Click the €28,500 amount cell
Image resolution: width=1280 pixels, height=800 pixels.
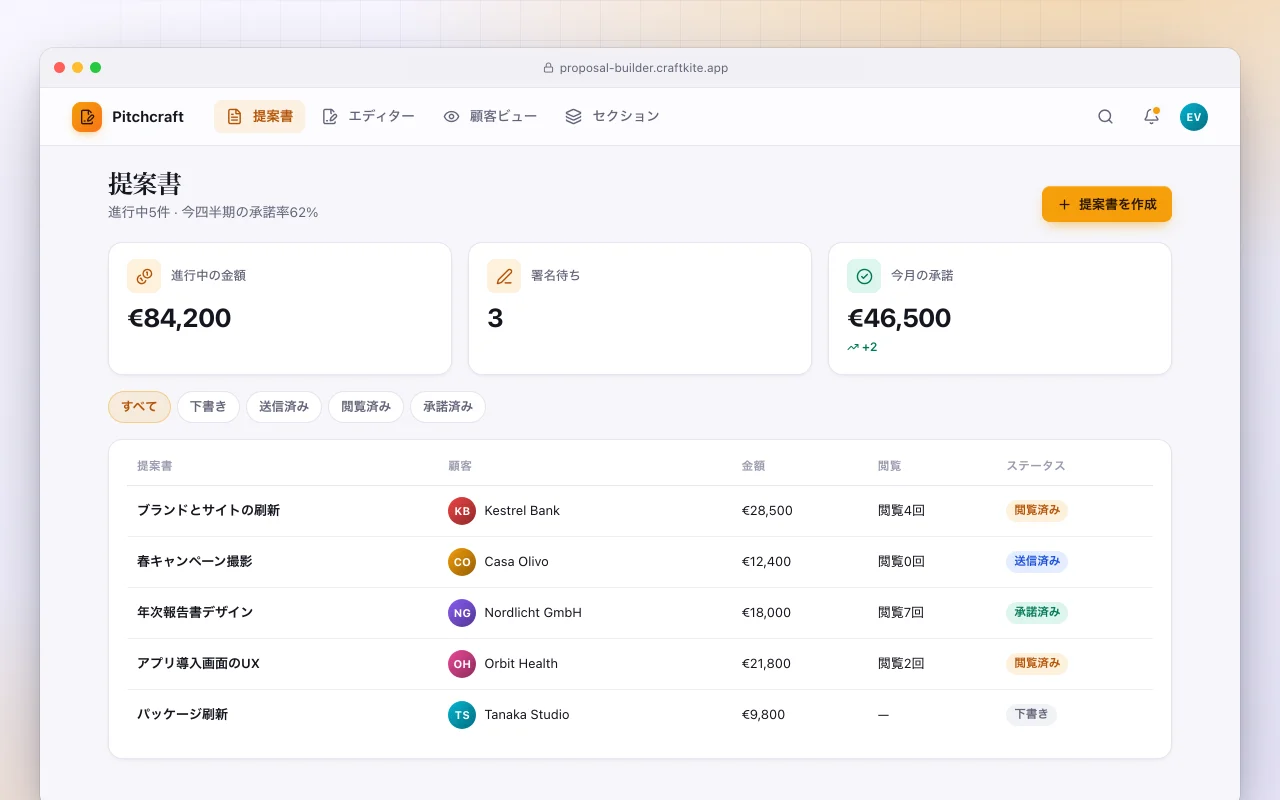point(767,511)
